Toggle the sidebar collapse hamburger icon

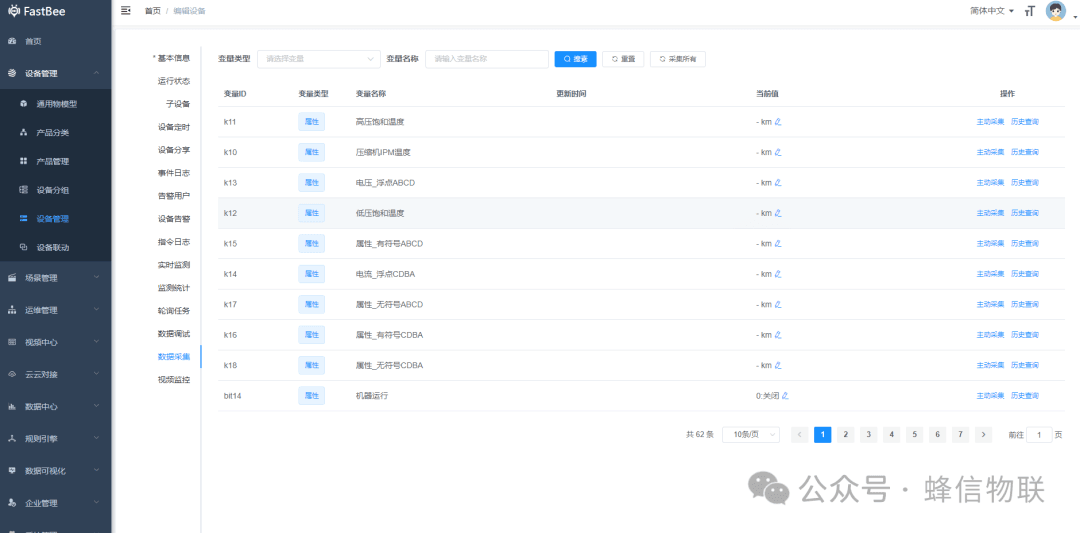pyautogui.click(x=125, y=10)
